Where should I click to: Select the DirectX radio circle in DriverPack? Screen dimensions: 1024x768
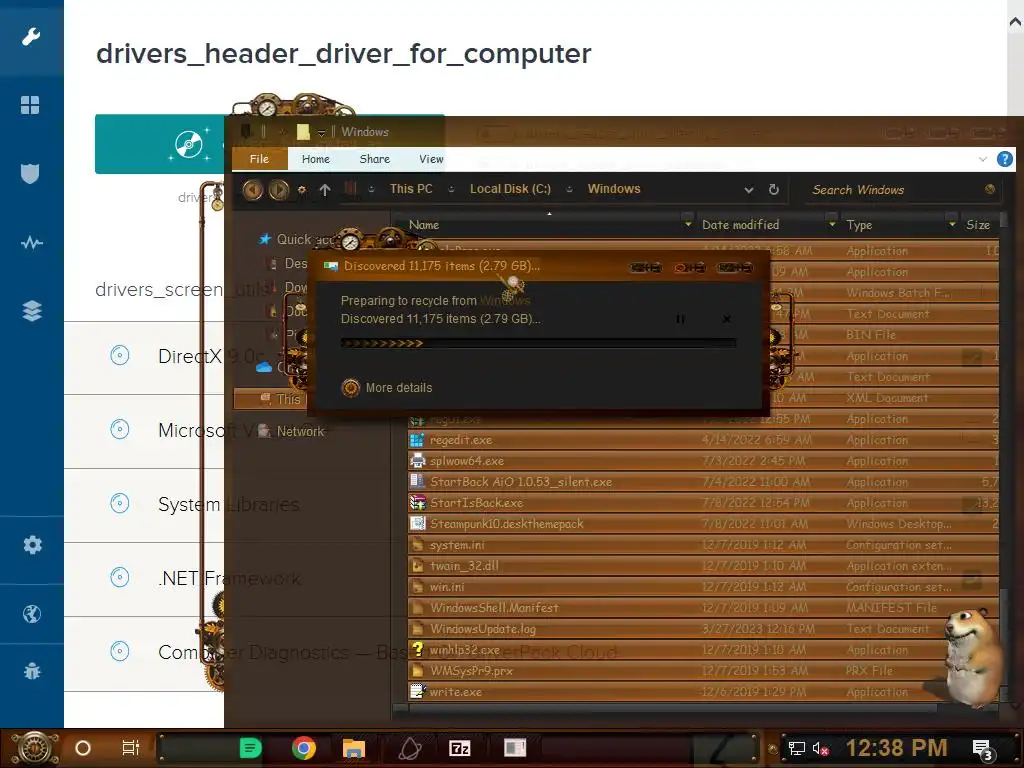(120, 355)
